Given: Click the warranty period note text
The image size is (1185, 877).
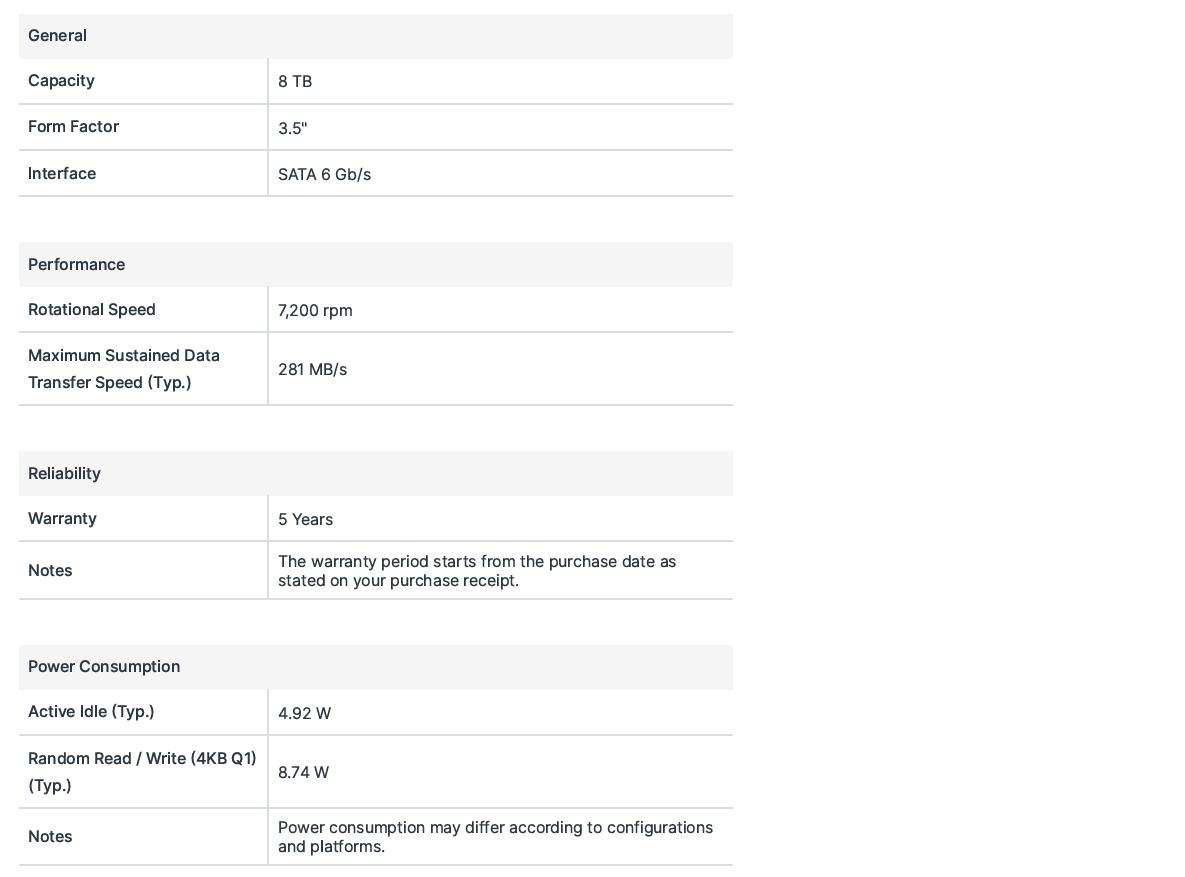Looking at the screenshot, I should click(477, 571).
